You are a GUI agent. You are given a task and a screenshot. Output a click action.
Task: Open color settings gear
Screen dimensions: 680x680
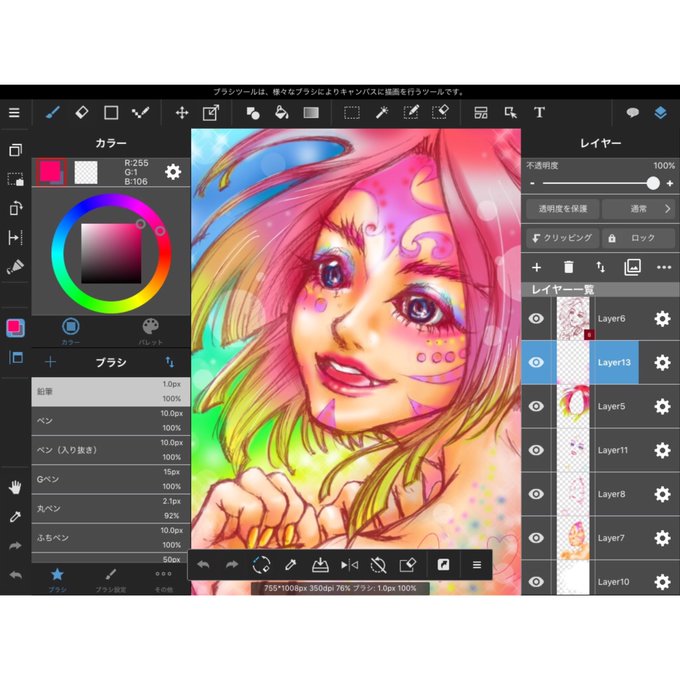coord(173,172)
